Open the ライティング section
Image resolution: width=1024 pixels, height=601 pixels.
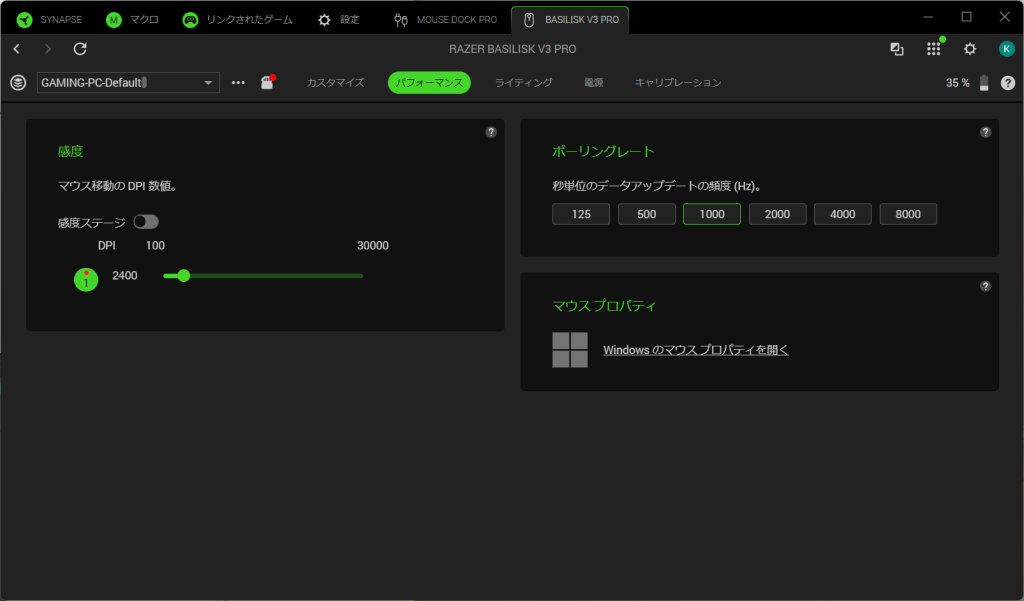pos(524,83)
